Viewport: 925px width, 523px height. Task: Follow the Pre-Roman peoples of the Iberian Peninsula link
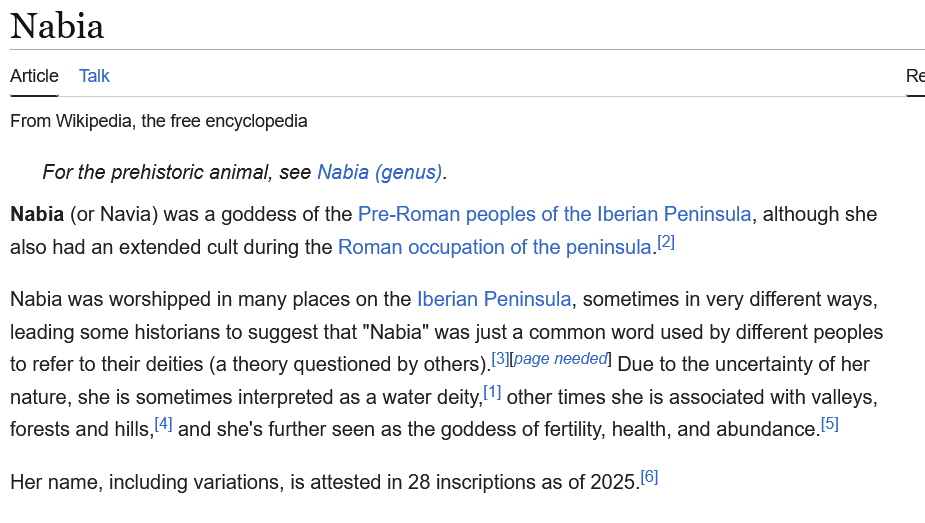point(554,214)
